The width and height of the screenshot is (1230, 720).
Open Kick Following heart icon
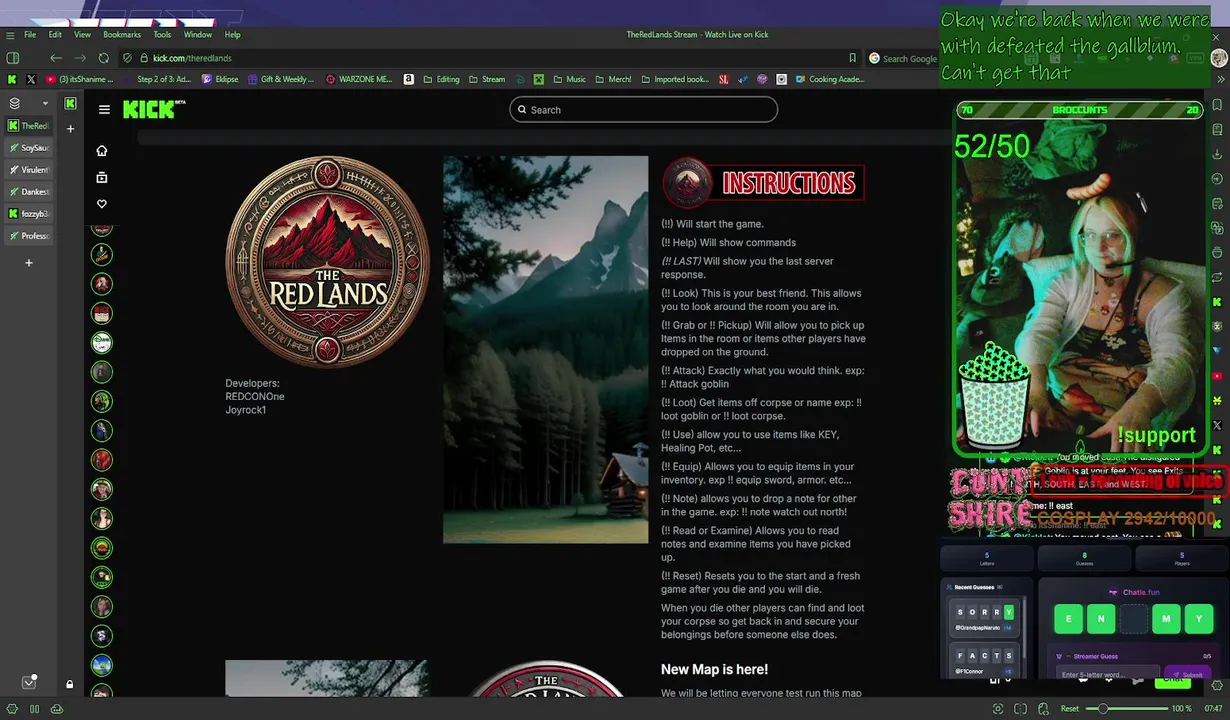click(x=101, y=204)
